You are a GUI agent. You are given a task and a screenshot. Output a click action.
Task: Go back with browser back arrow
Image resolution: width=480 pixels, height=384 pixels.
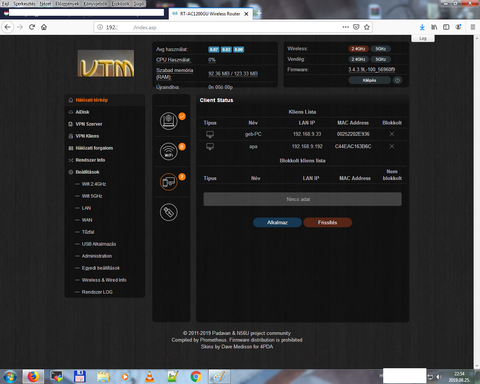pyautogui.click(x=7, y=27)
